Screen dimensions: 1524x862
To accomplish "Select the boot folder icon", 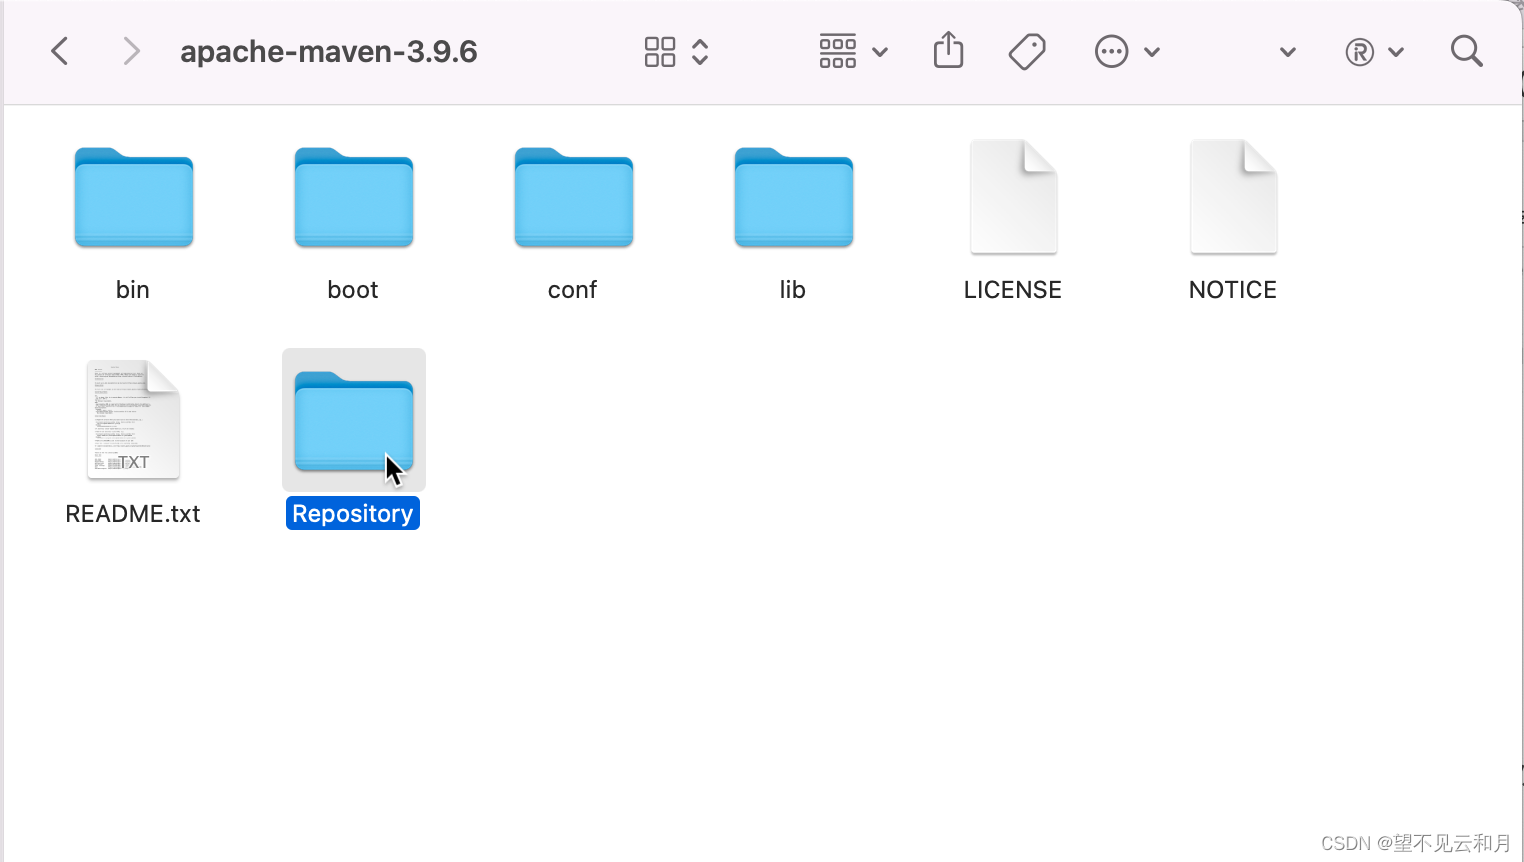I will (x=354, y=198).
